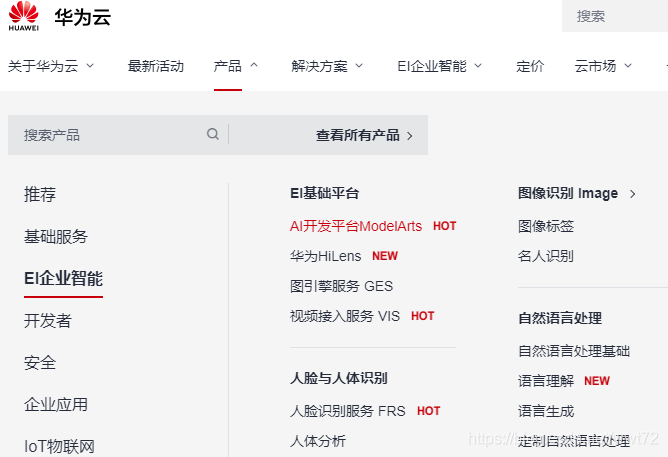This screenshot has height=457, width=668.
Task: Click the magnifier icon in product search
Action: click(x=213, y=134)
